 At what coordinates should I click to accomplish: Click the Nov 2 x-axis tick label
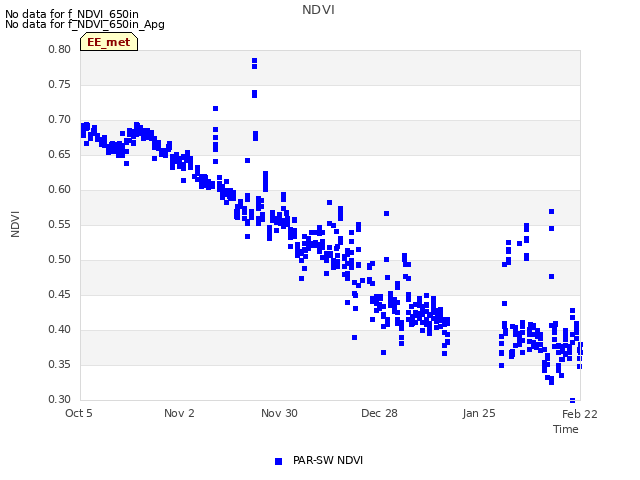pyautogui.click(x=179, y=413)
